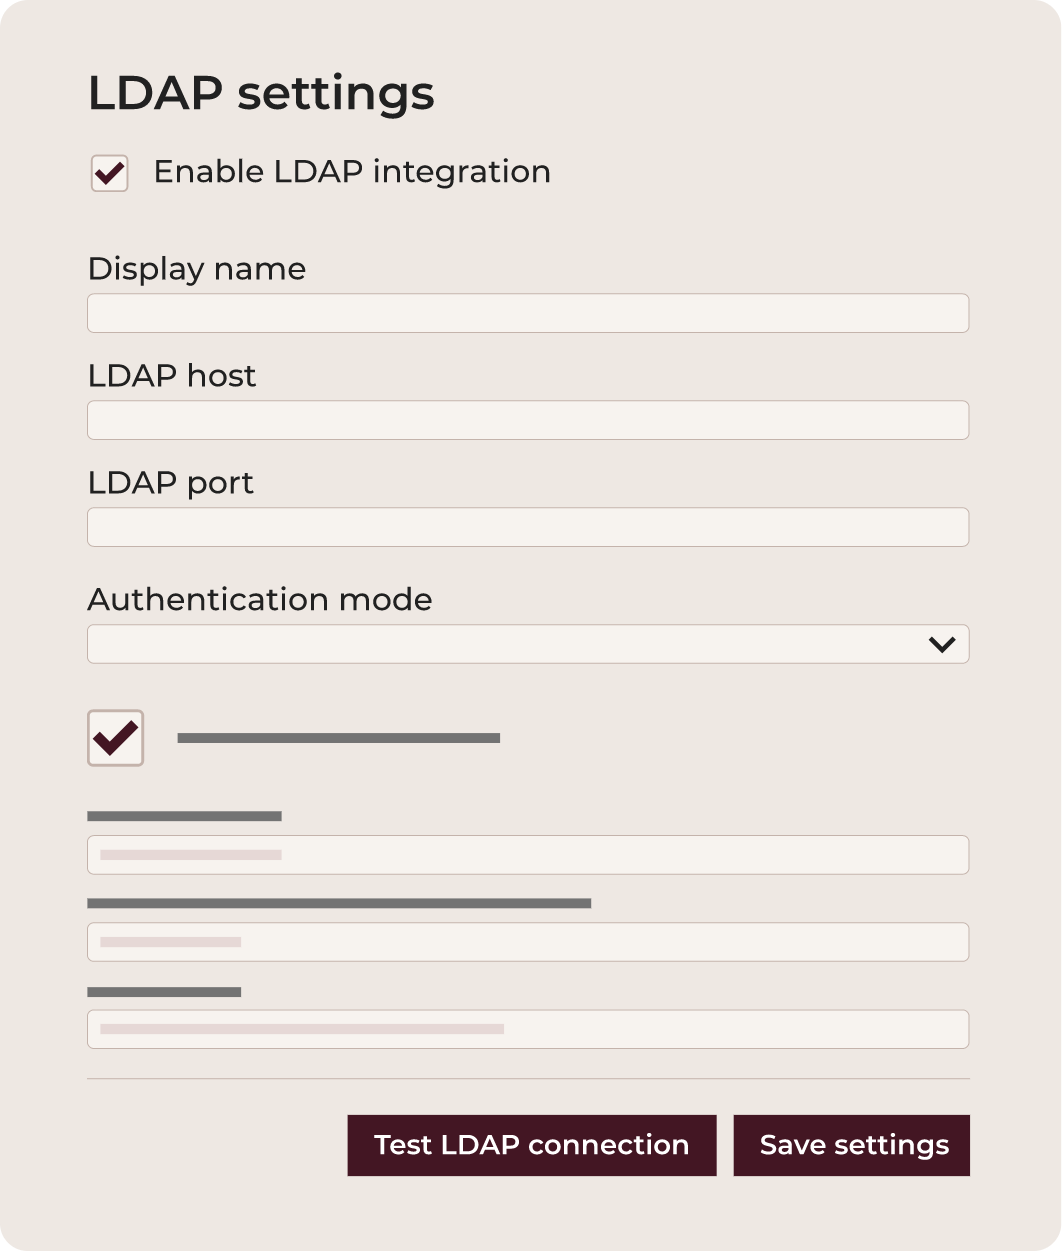The image size is (1062, 1252).
Task: Click the Authentication mode label
Action: (260, 600)
